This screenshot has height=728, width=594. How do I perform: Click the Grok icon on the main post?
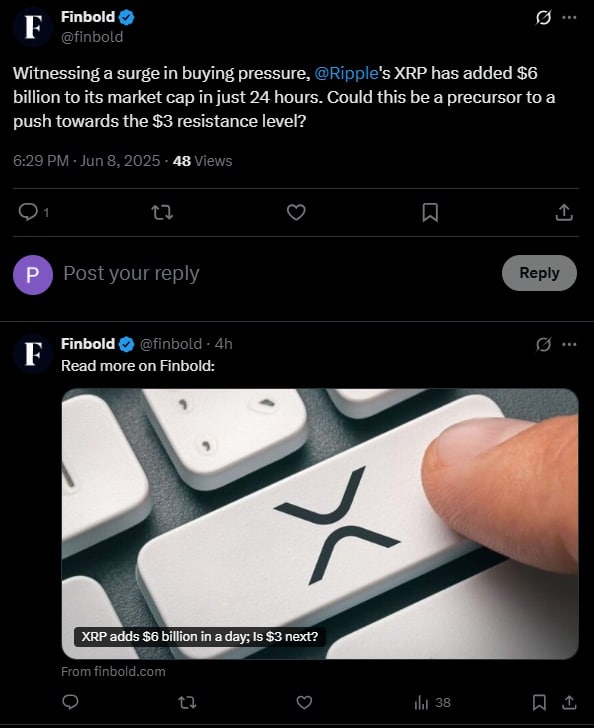tap(543, 18)
